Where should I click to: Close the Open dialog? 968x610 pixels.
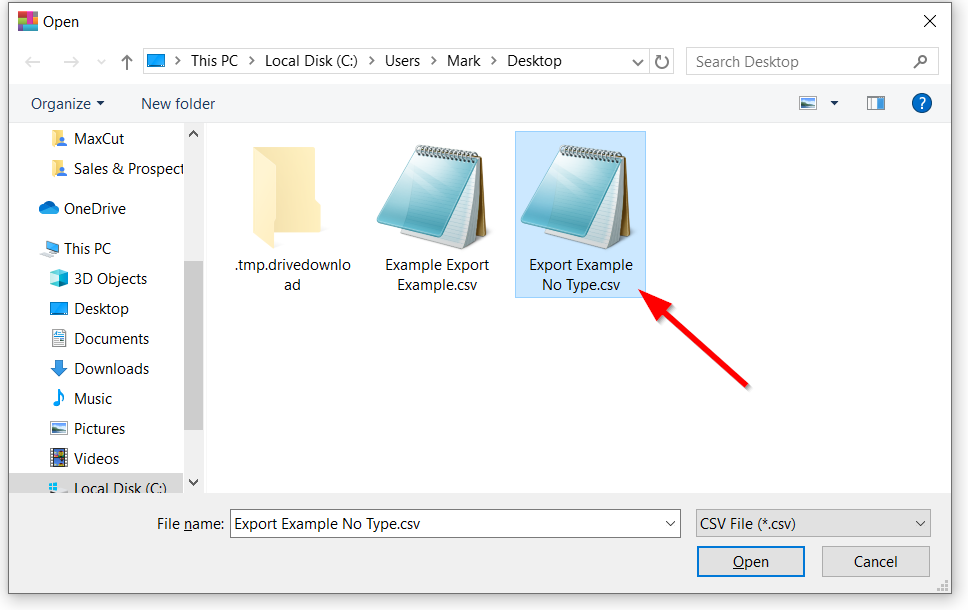[x=930, y=22]
